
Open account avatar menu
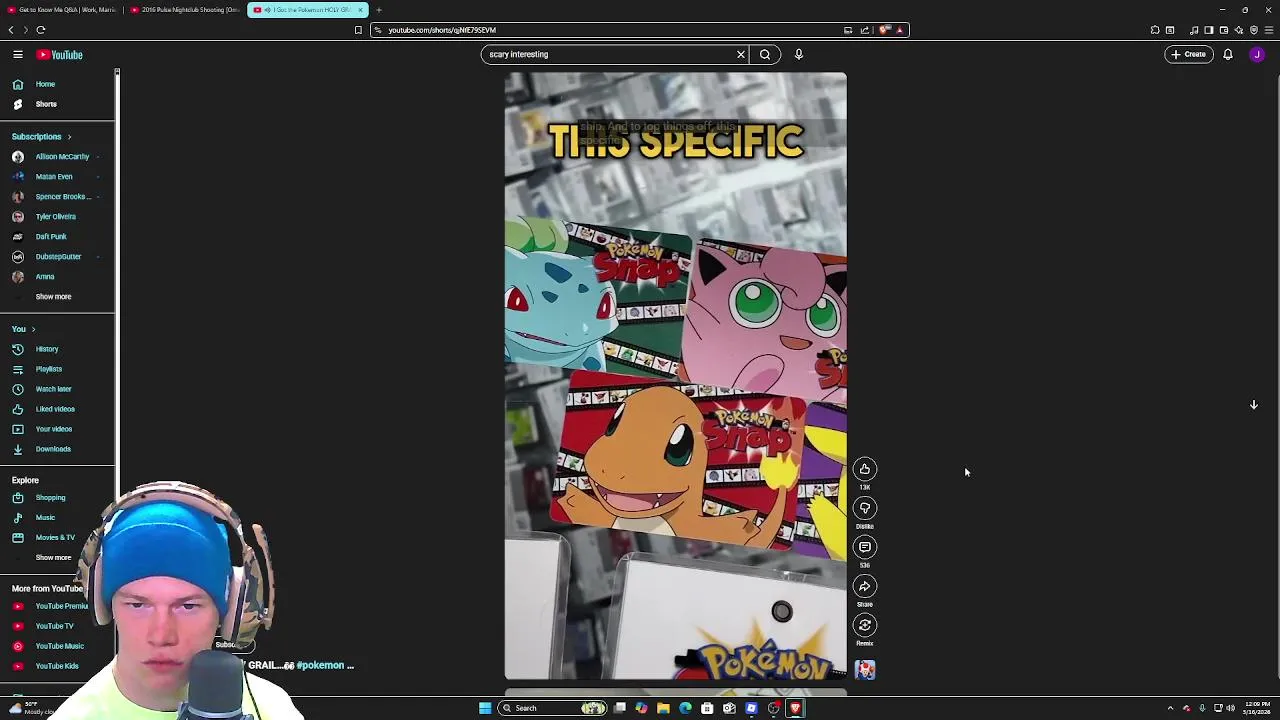pos(1257,54)
